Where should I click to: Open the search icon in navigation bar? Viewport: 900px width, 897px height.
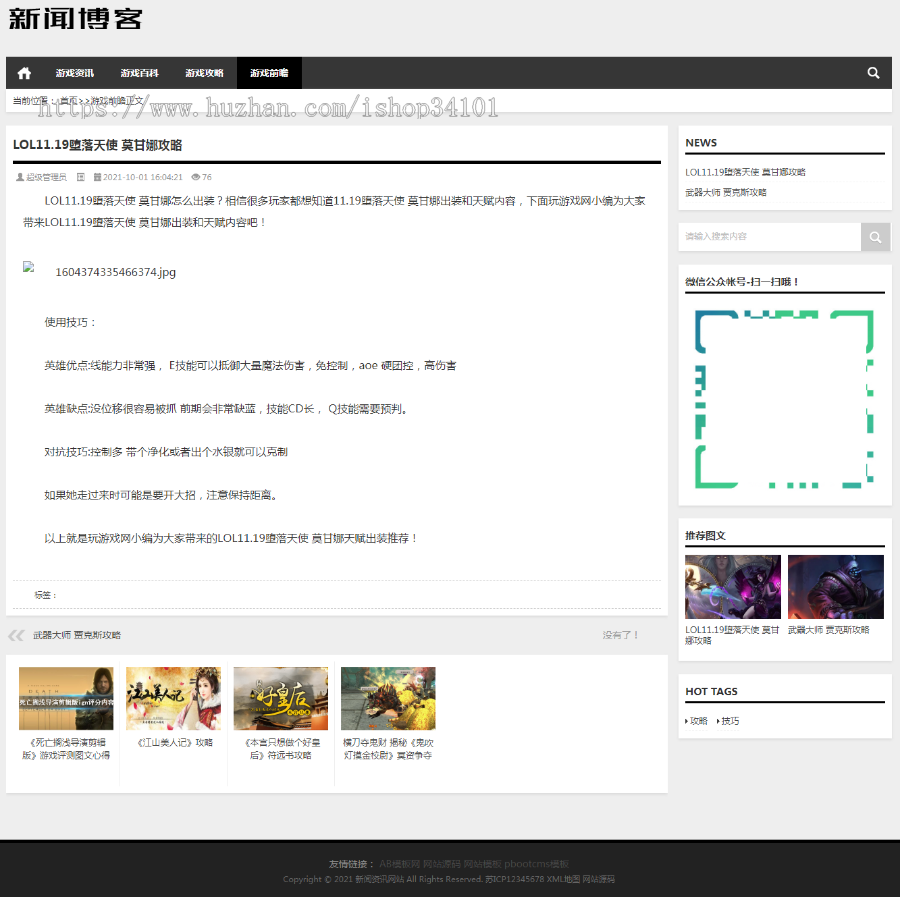click(x=873, y=73)
